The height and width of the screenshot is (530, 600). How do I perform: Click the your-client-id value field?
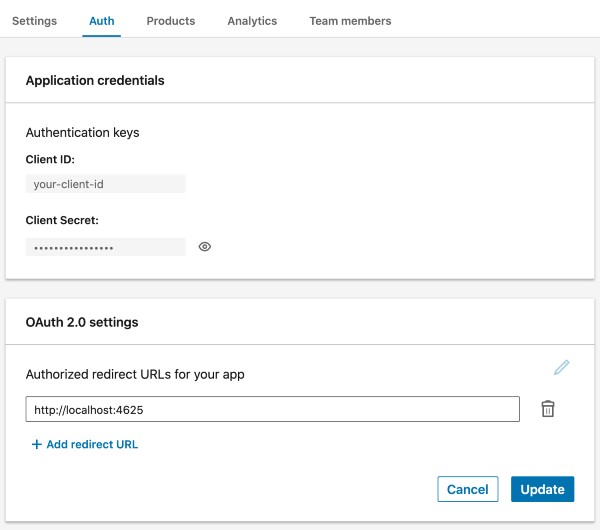click(x=106, y=184)
